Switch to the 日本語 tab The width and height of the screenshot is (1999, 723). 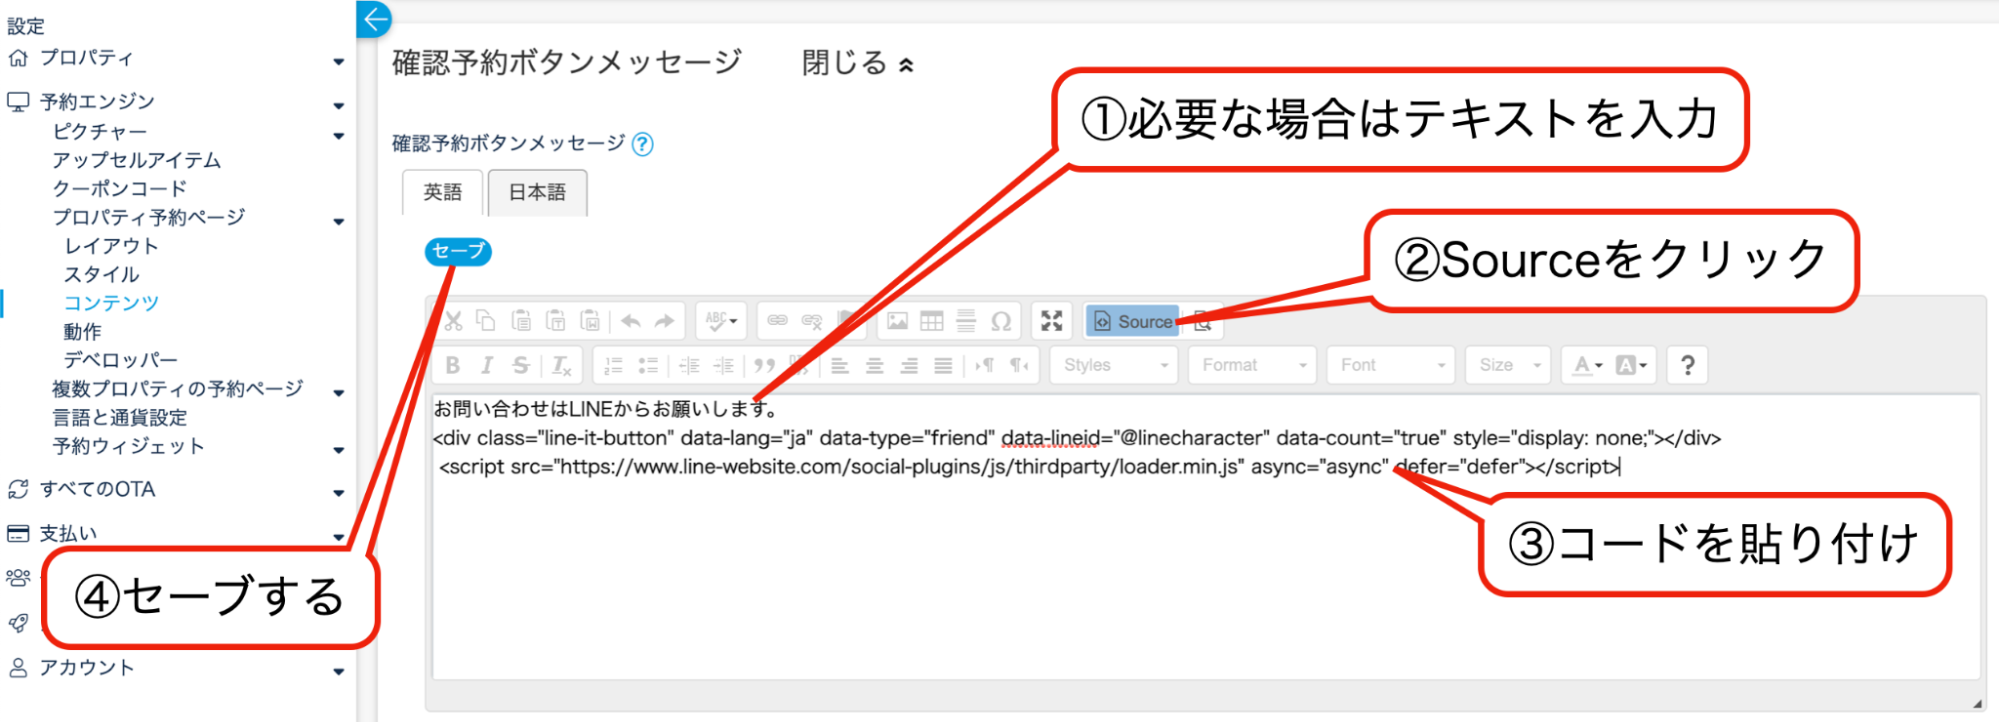pos(537,192)
